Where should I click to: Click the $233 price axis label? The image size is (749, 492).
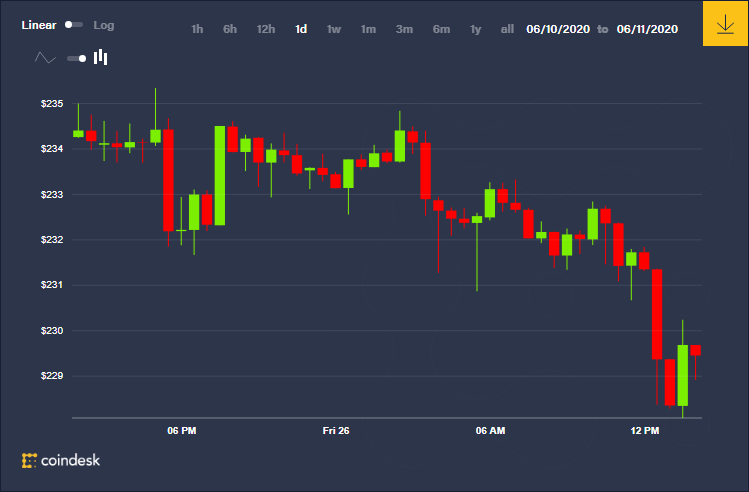[x=52, y=194]
